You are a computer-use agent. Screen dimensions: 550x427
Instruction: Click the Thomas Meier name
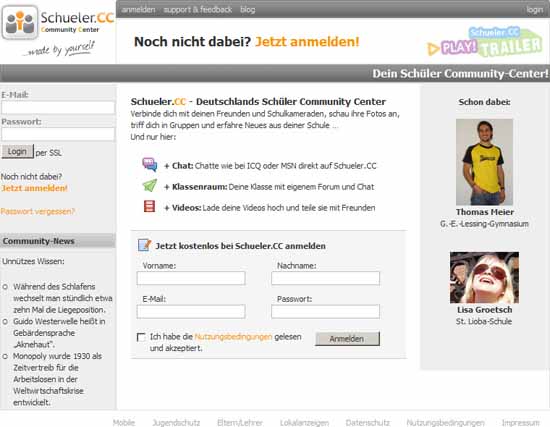485,212
